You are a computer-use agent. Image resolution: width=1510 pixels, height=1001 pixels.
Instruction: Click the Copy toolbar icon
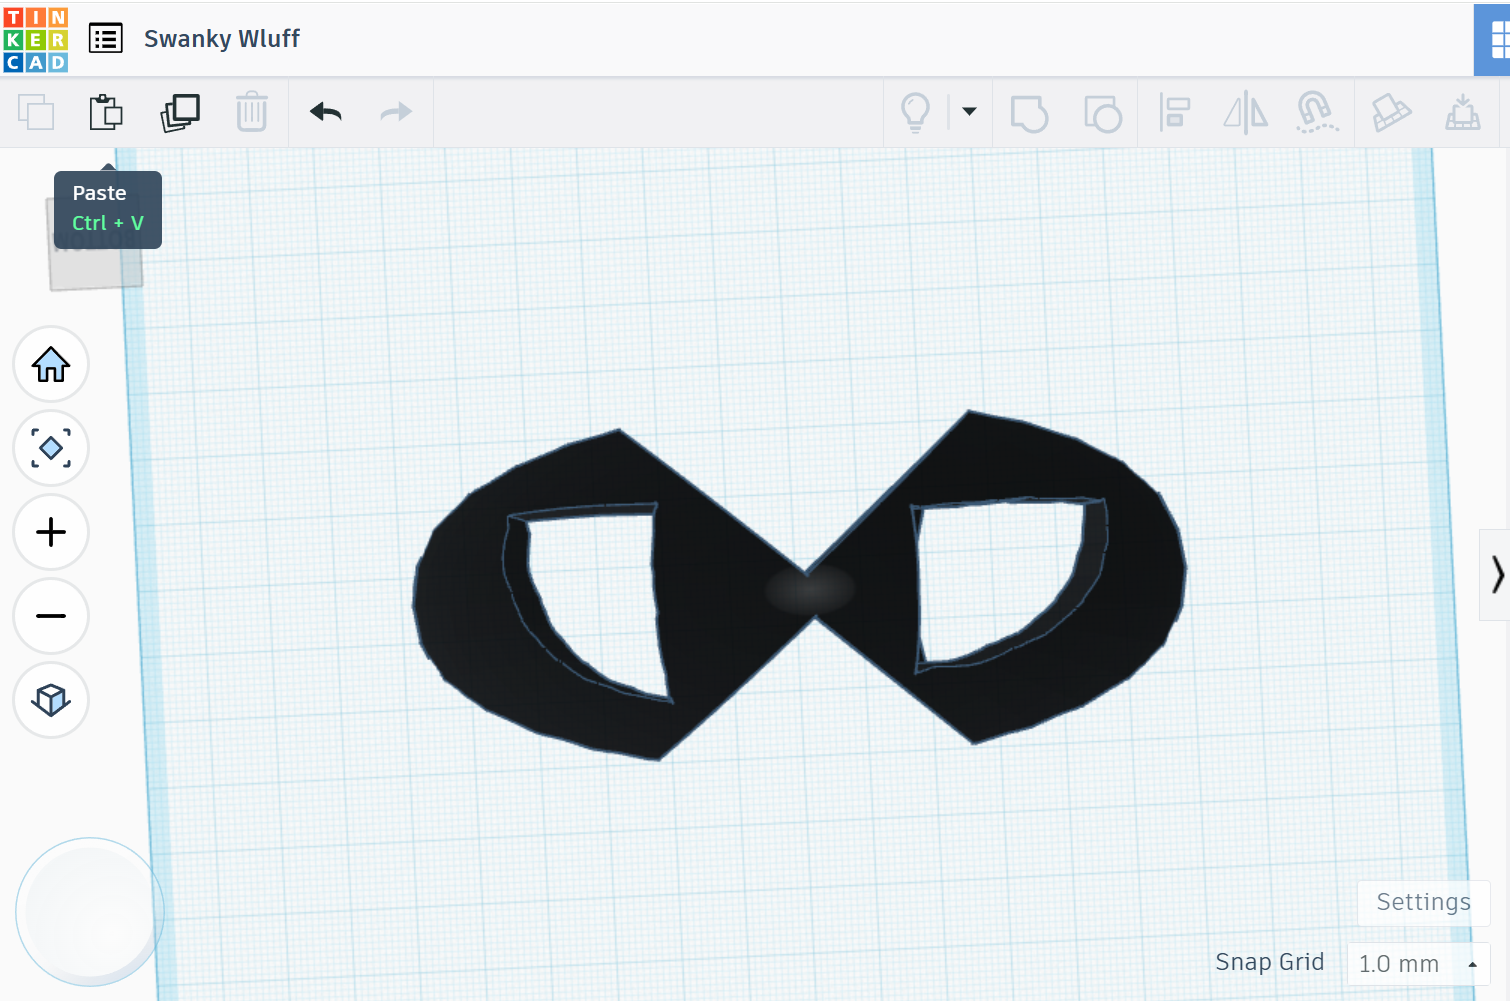36,112
